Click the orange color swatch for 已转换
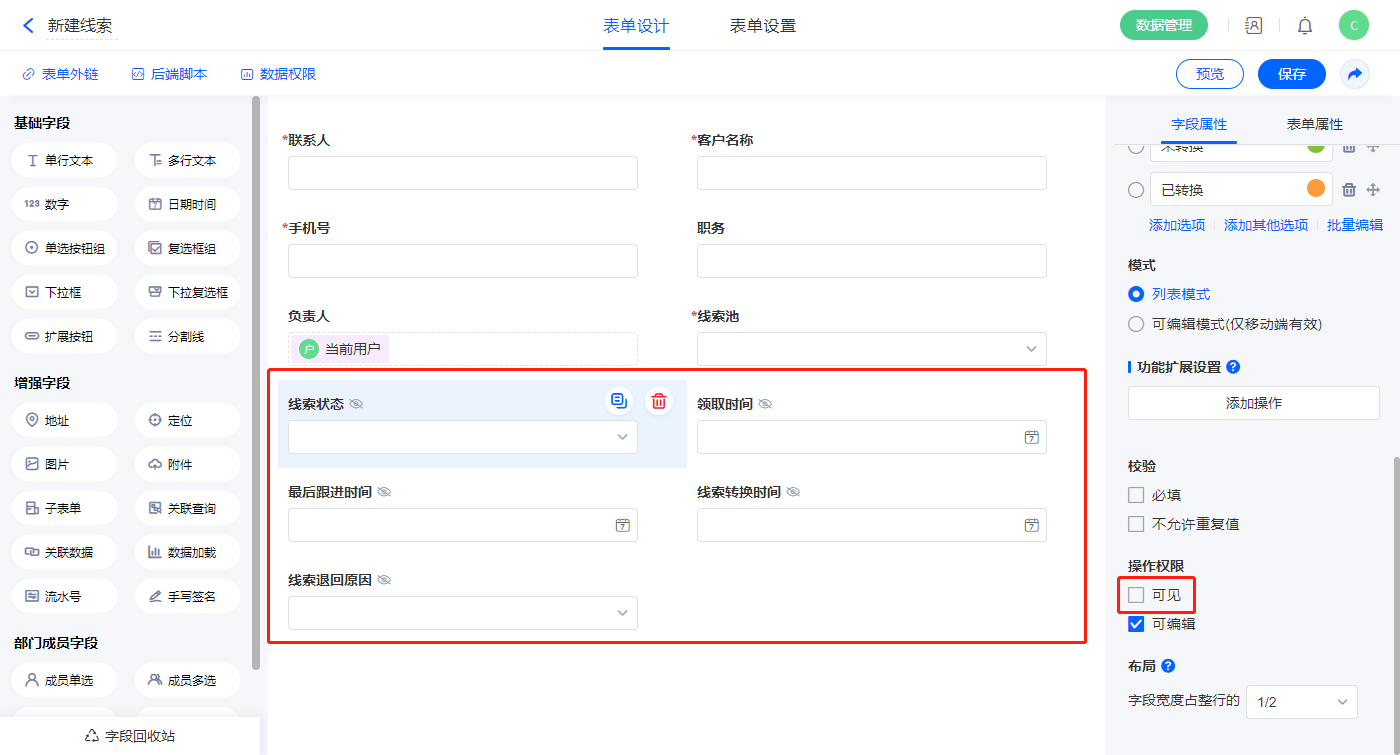The width and height of the screenshot is (1400, 755). (1316, 189)
